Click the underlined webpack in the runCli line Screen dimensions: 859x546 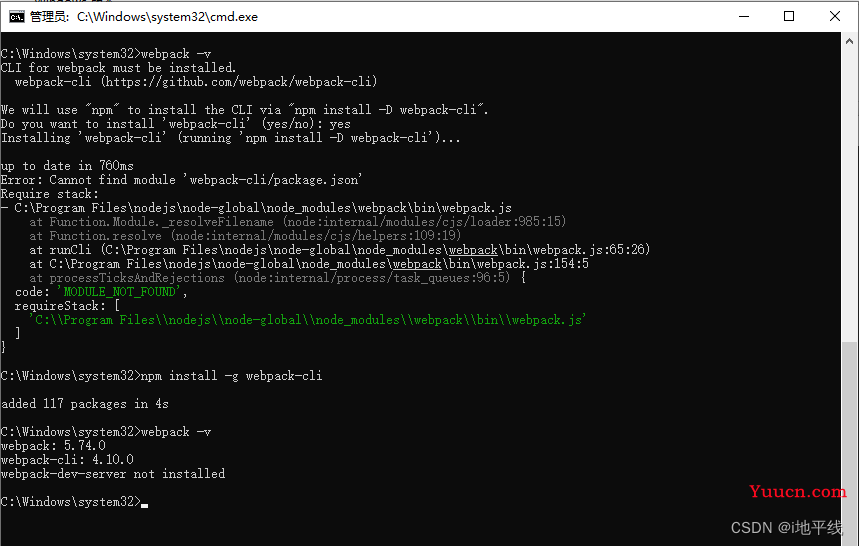click(x=473, y=250)
